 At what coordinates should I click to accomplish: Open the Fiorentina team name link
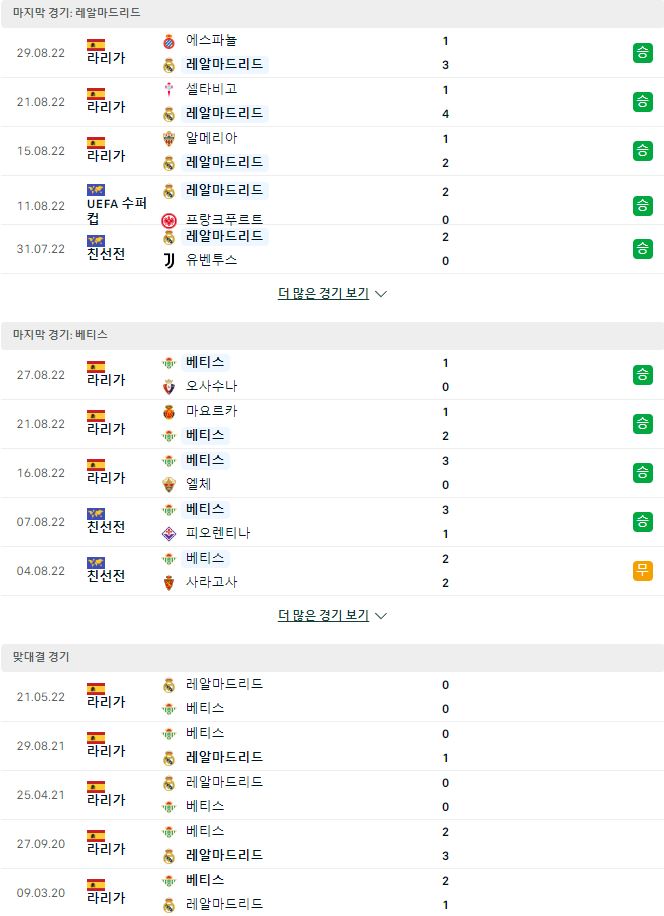coord(218,533)
